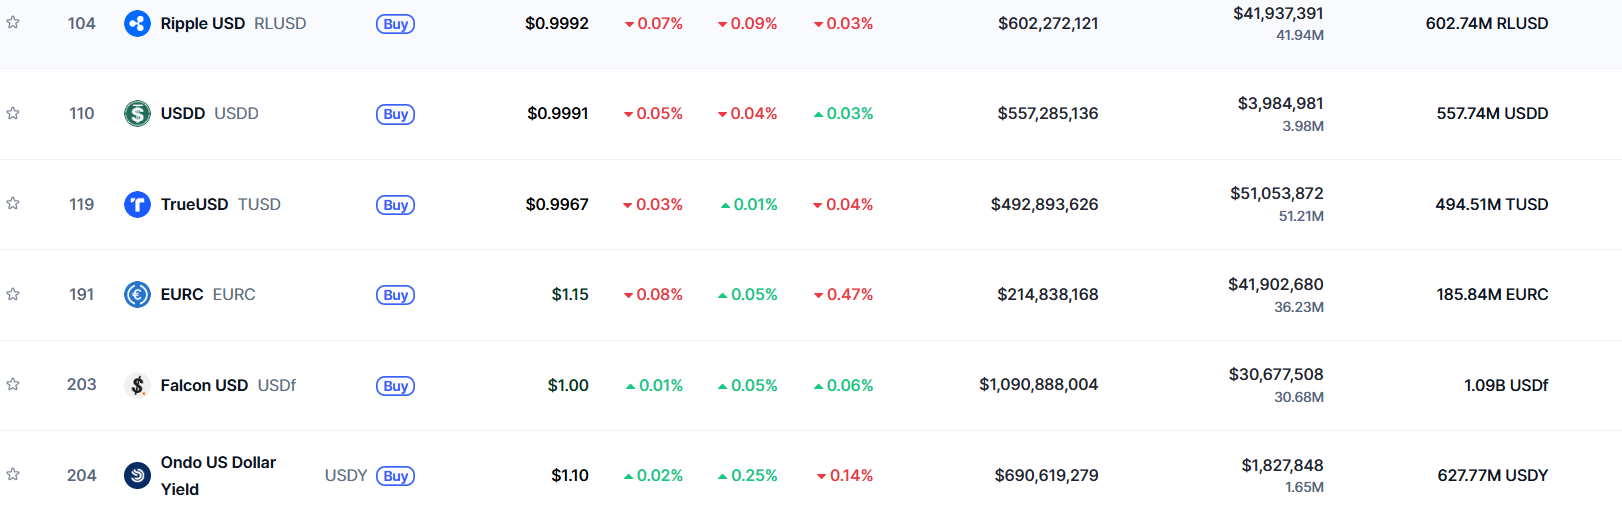This screenshot has height=522, width=1622.
Task: Add EURC to watchlist via star
Action: (13, 294)
